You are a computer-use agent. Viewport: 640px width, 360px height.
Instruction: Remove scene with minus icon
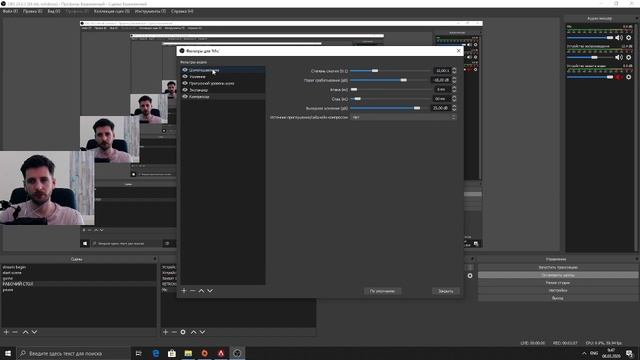coord(15,332)
